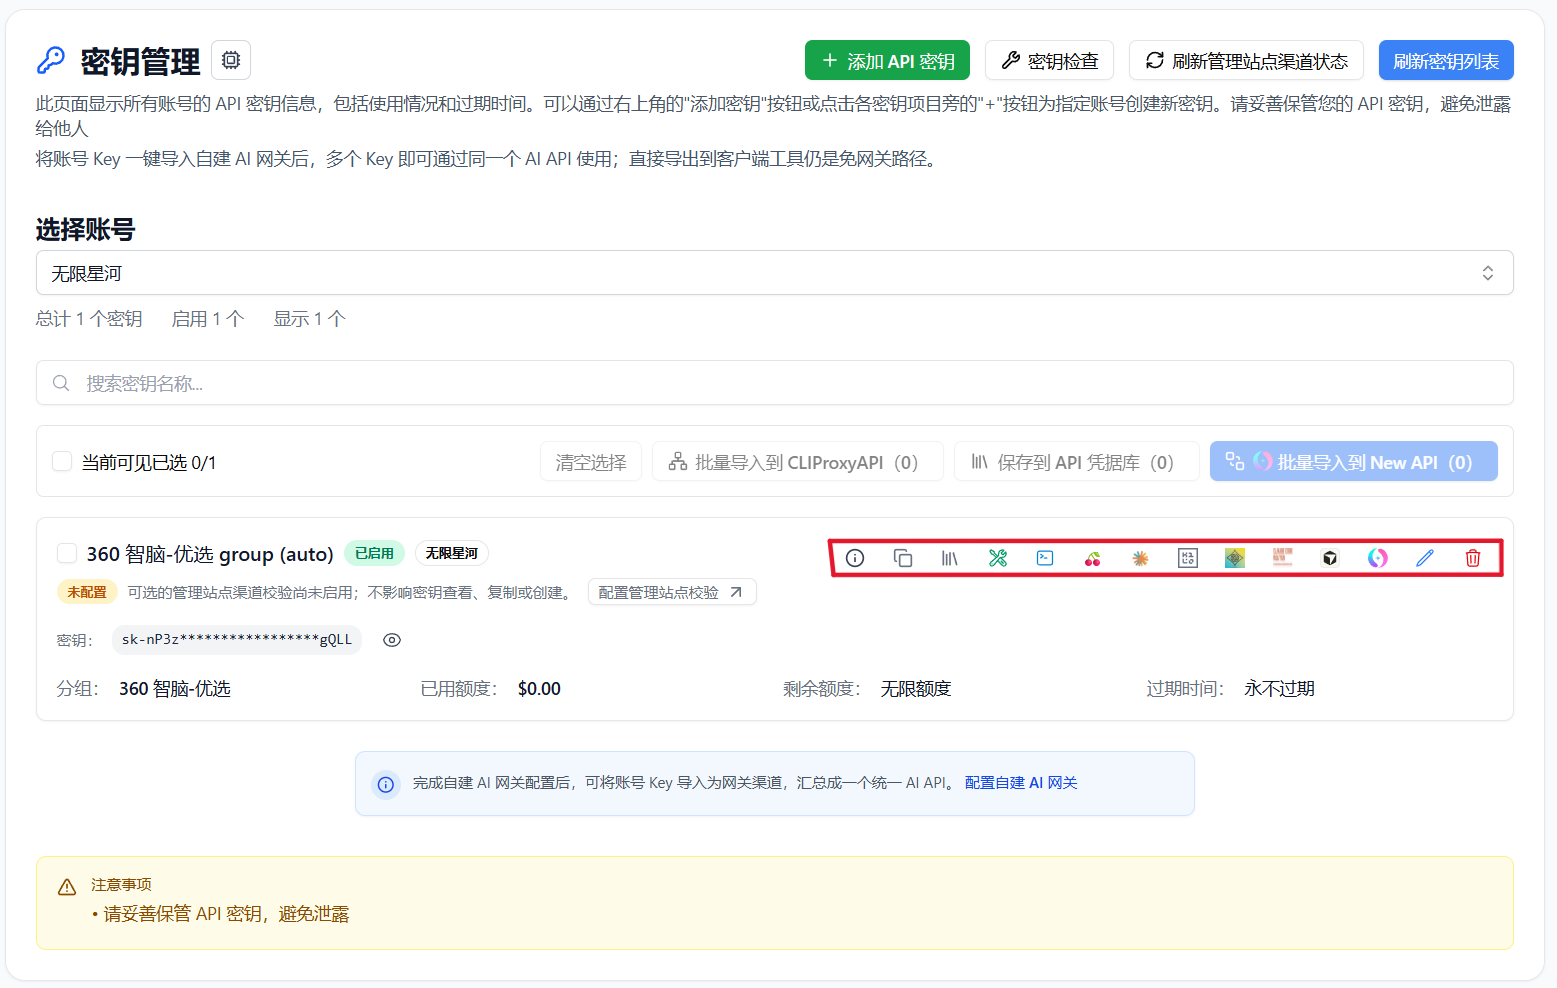Screen dimensions: 1557x988
Task: Export key to Cherry Studio cherry icon
Action: pos(1093,558)
